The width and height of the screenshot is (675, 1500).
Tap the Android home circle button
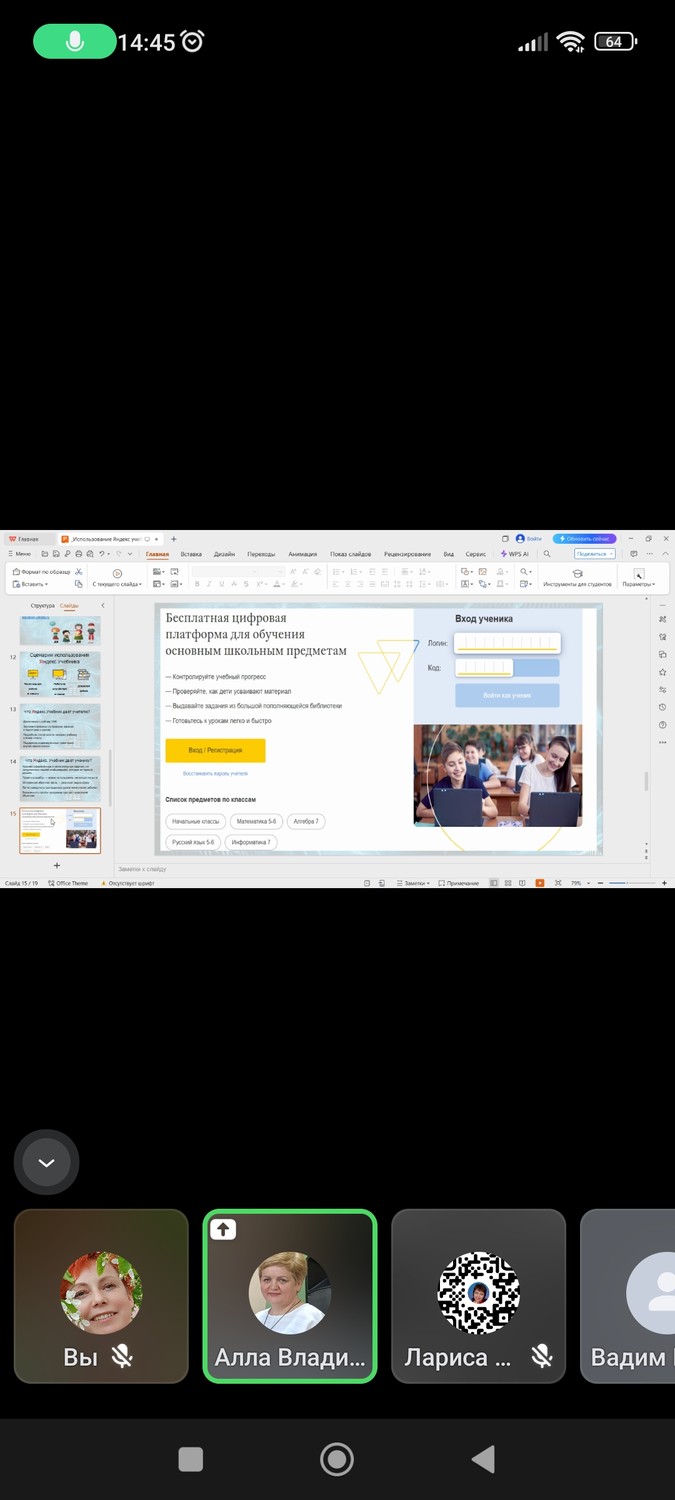(x=337, y=1459)
